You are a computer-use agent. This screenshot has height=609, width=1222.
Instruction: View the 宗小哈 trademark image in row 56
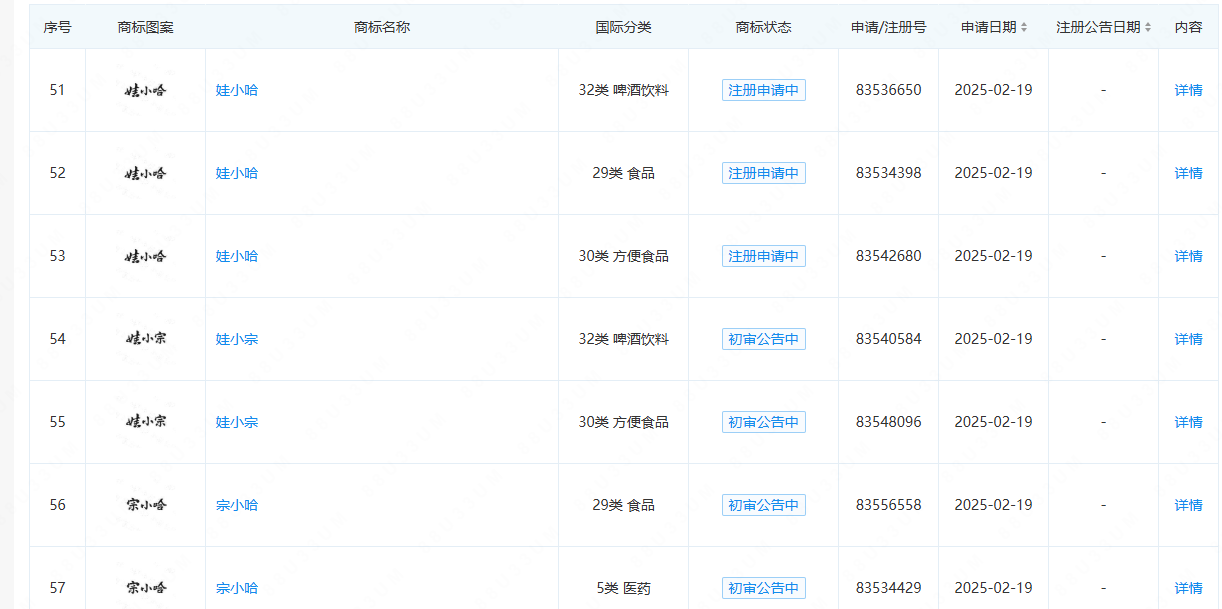point(146,505)
